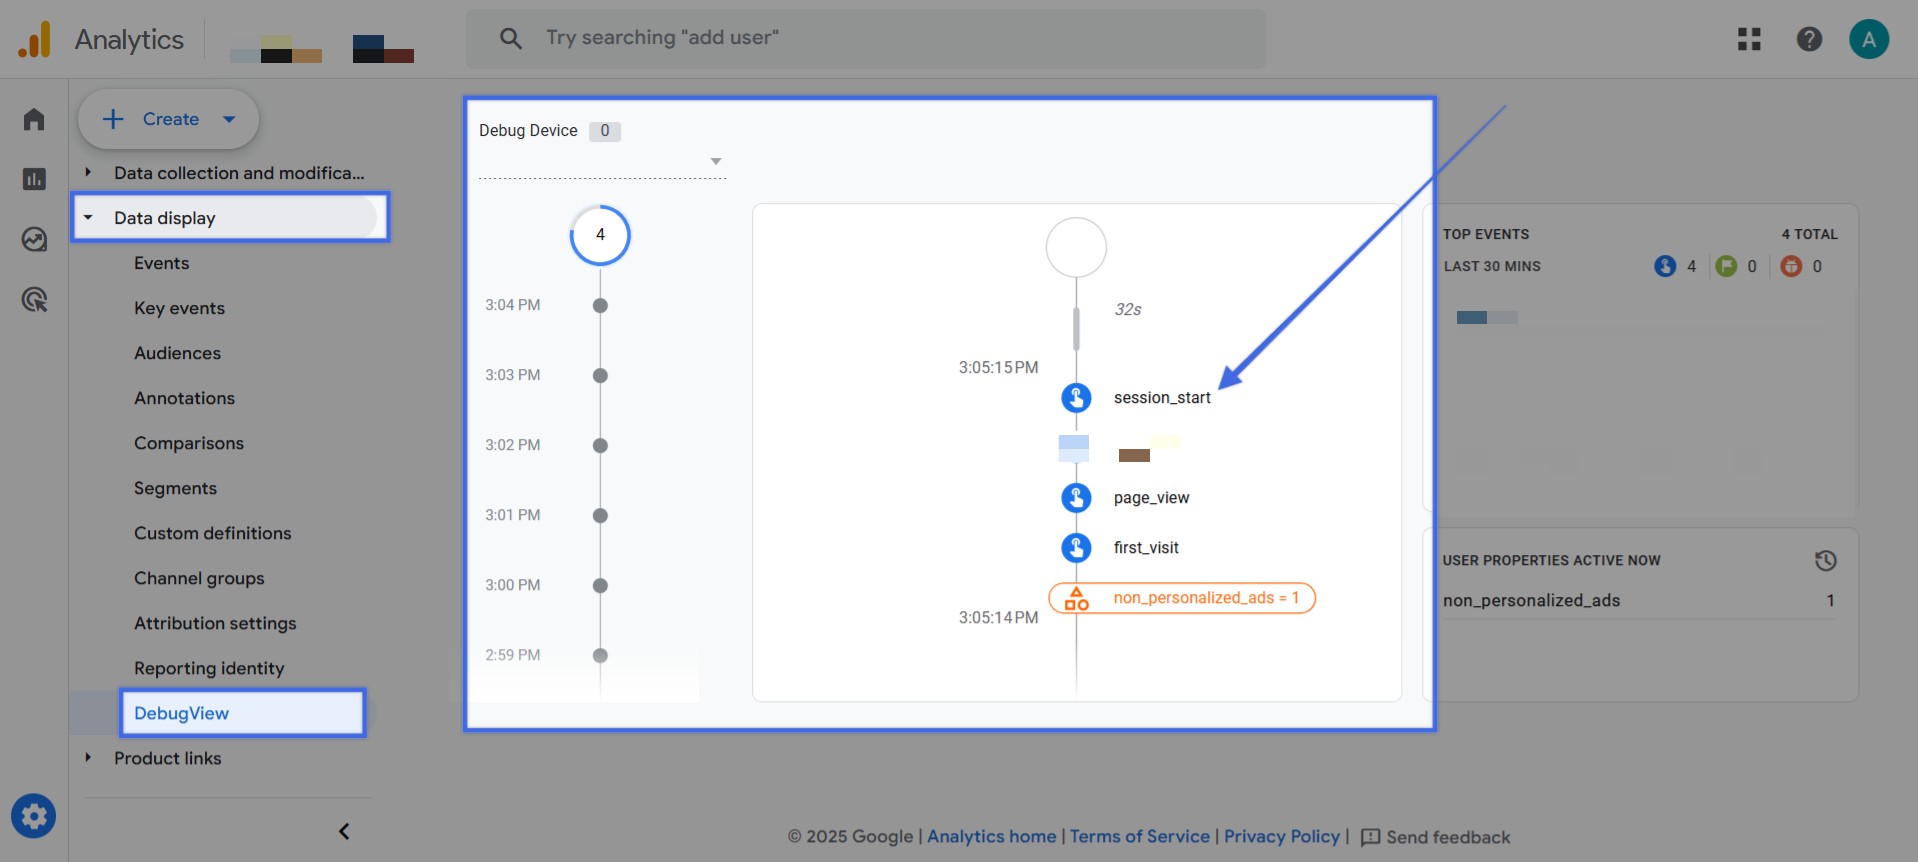Viewport: 1918px width, 862px height.
Task: Open Privacy Policy link
Action: 1281,836
